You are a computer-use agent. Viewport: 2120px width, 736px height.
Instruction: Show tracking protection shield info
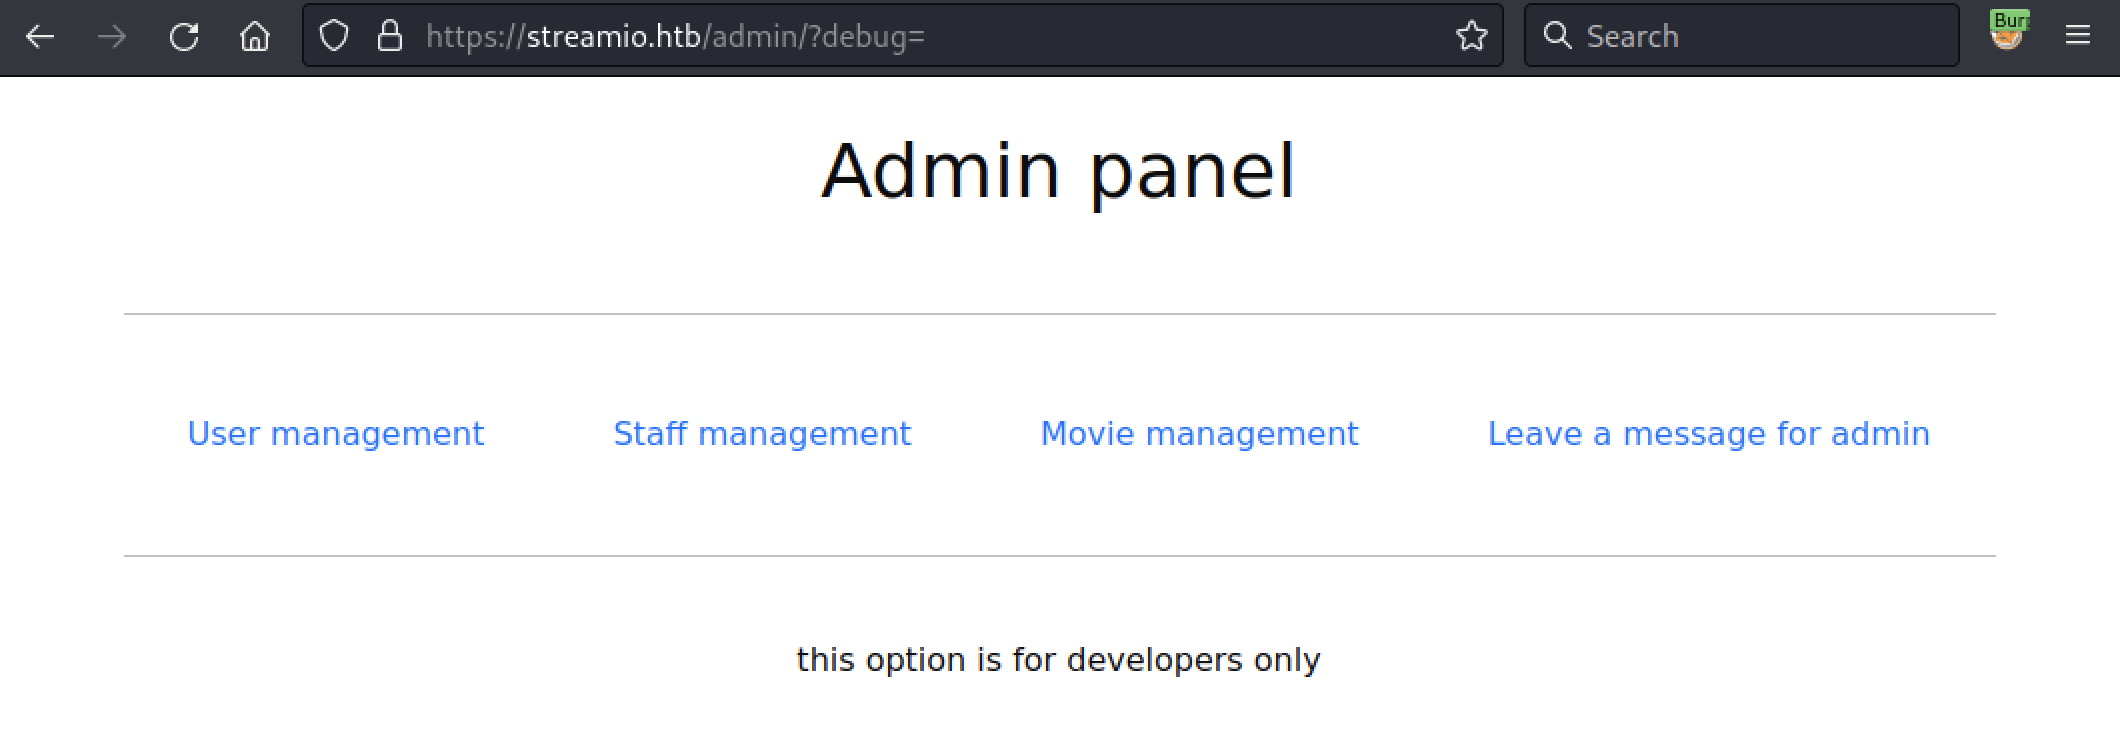click(334, 37)
